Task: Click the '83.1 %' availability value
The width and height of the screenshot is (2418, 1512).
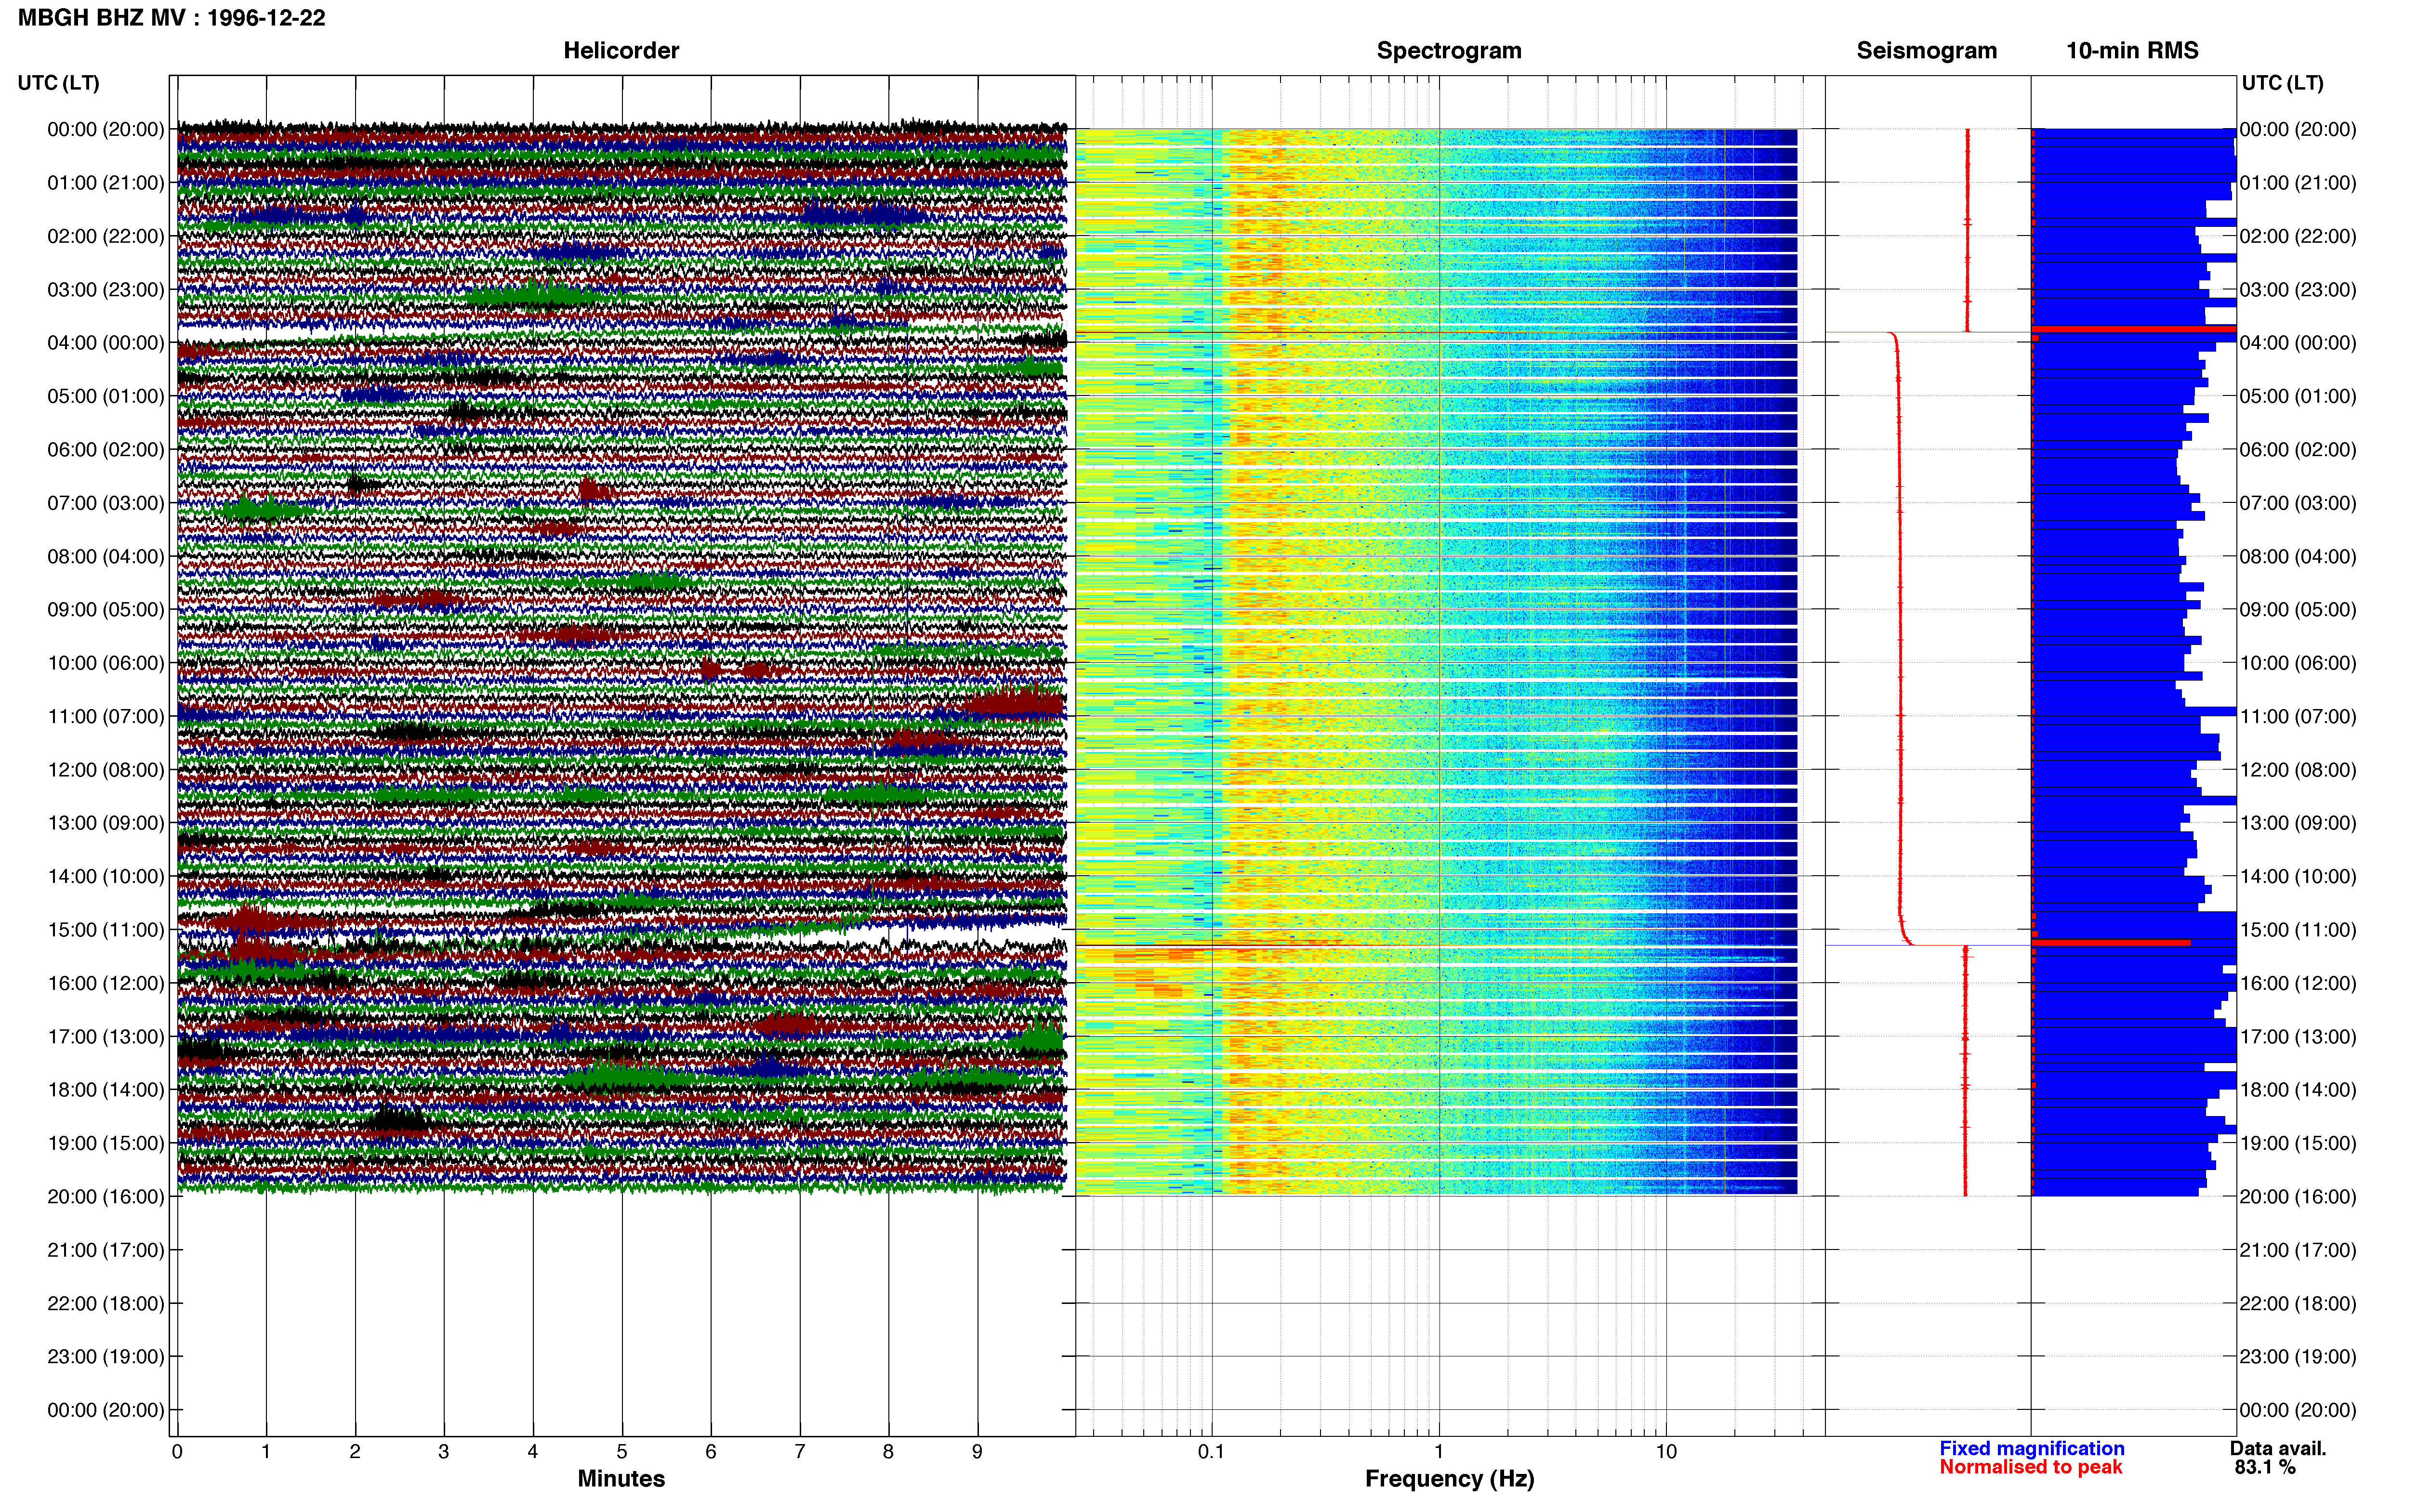Action: pyautogui.click(x=2265, y=1467)
